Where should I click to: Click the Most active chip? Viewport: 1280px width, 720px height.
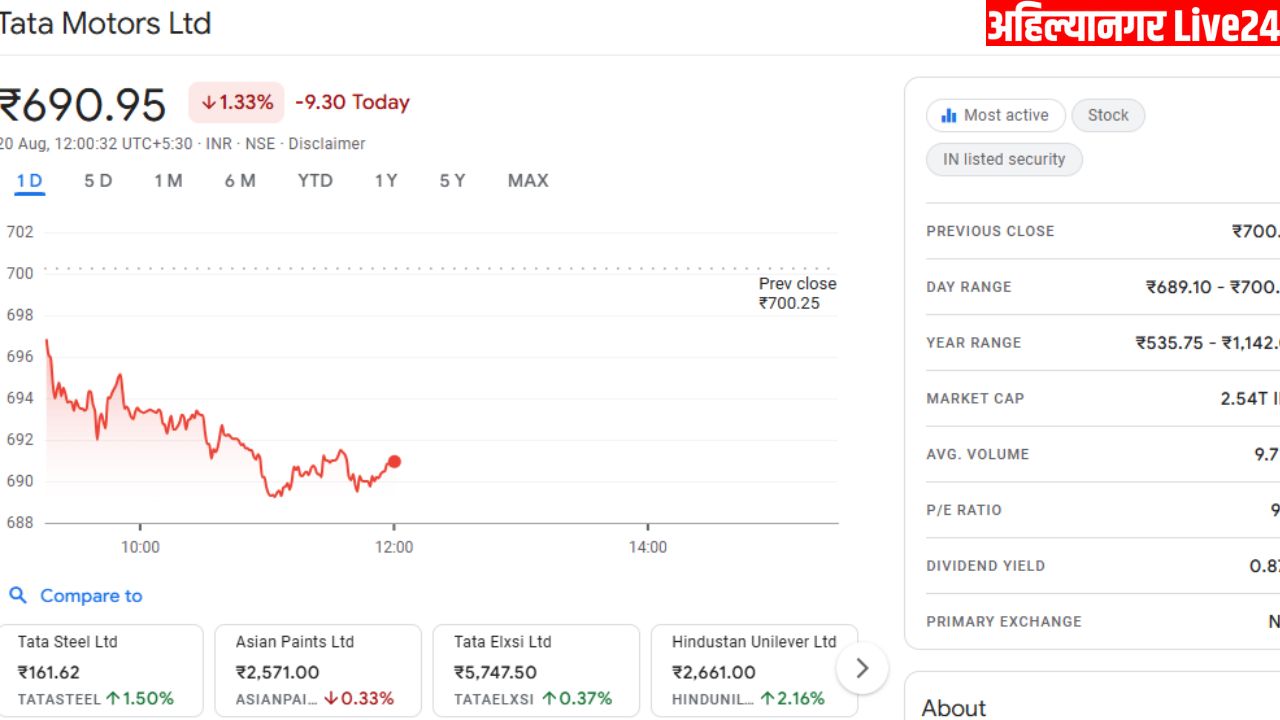coord(996,115)
